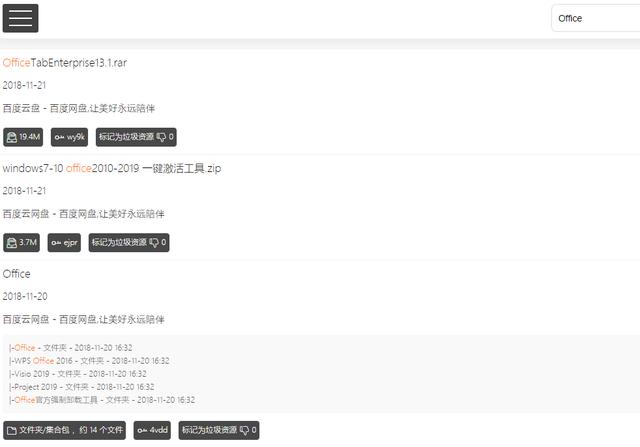Image resolution: width=640 pixels, height=447 pixels.
Task: Click the ejpr extraction code badge
Action: click(x=64, y=242)
